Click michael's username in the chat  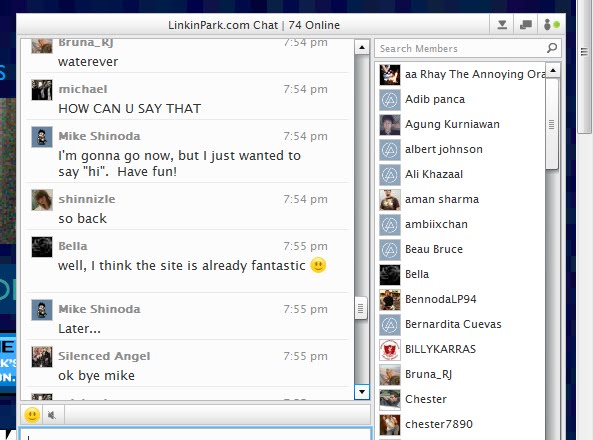(83, 89)
